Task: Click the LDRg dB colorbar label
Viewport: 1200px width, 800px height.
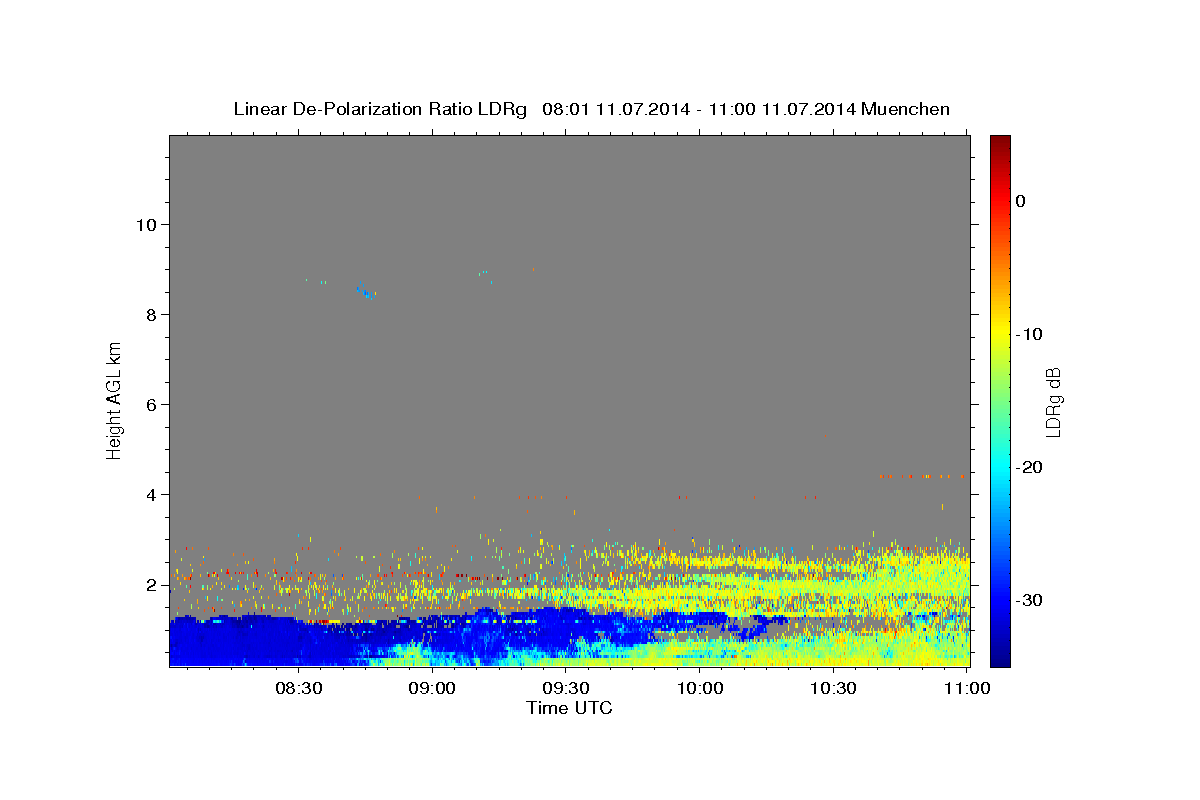Action: point(1053,401)
